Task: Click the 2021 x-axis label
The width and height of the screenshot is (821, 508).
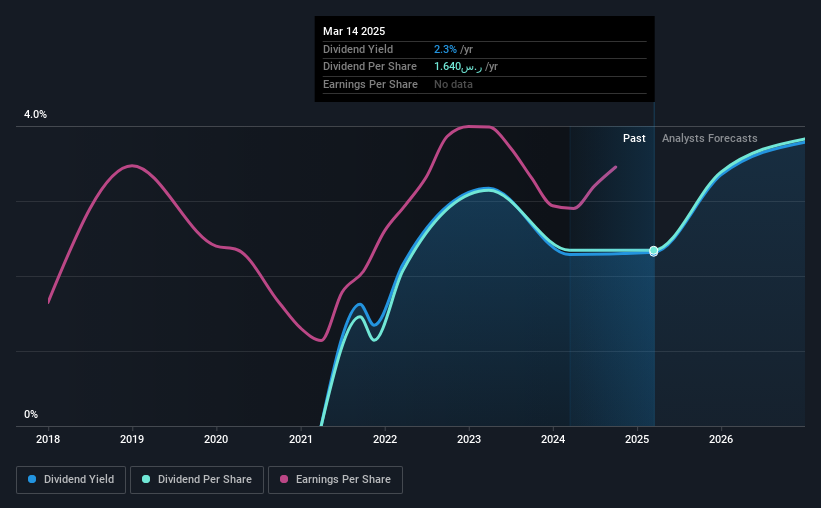Action: [x=301, y=439]
